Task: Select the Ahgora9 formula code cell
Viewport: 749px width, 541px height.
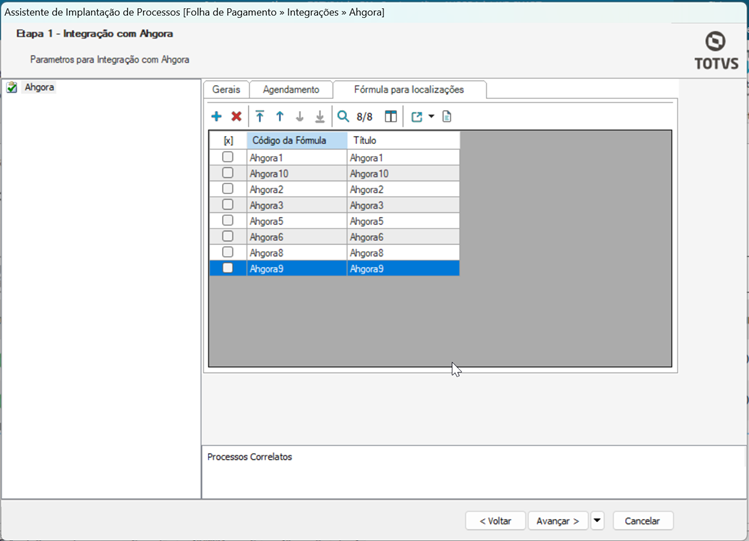Action: [297, 268]
